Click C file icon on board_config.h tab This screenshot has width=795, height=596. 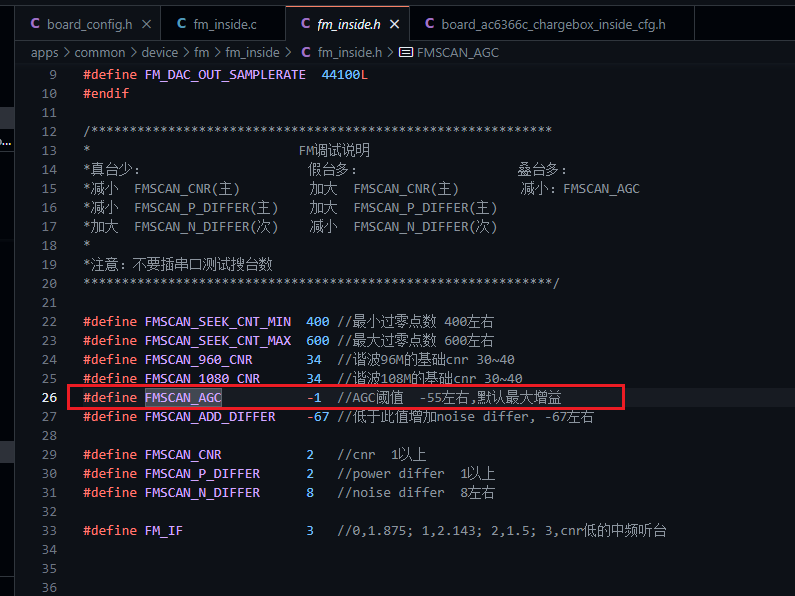(x=35, y=23)
